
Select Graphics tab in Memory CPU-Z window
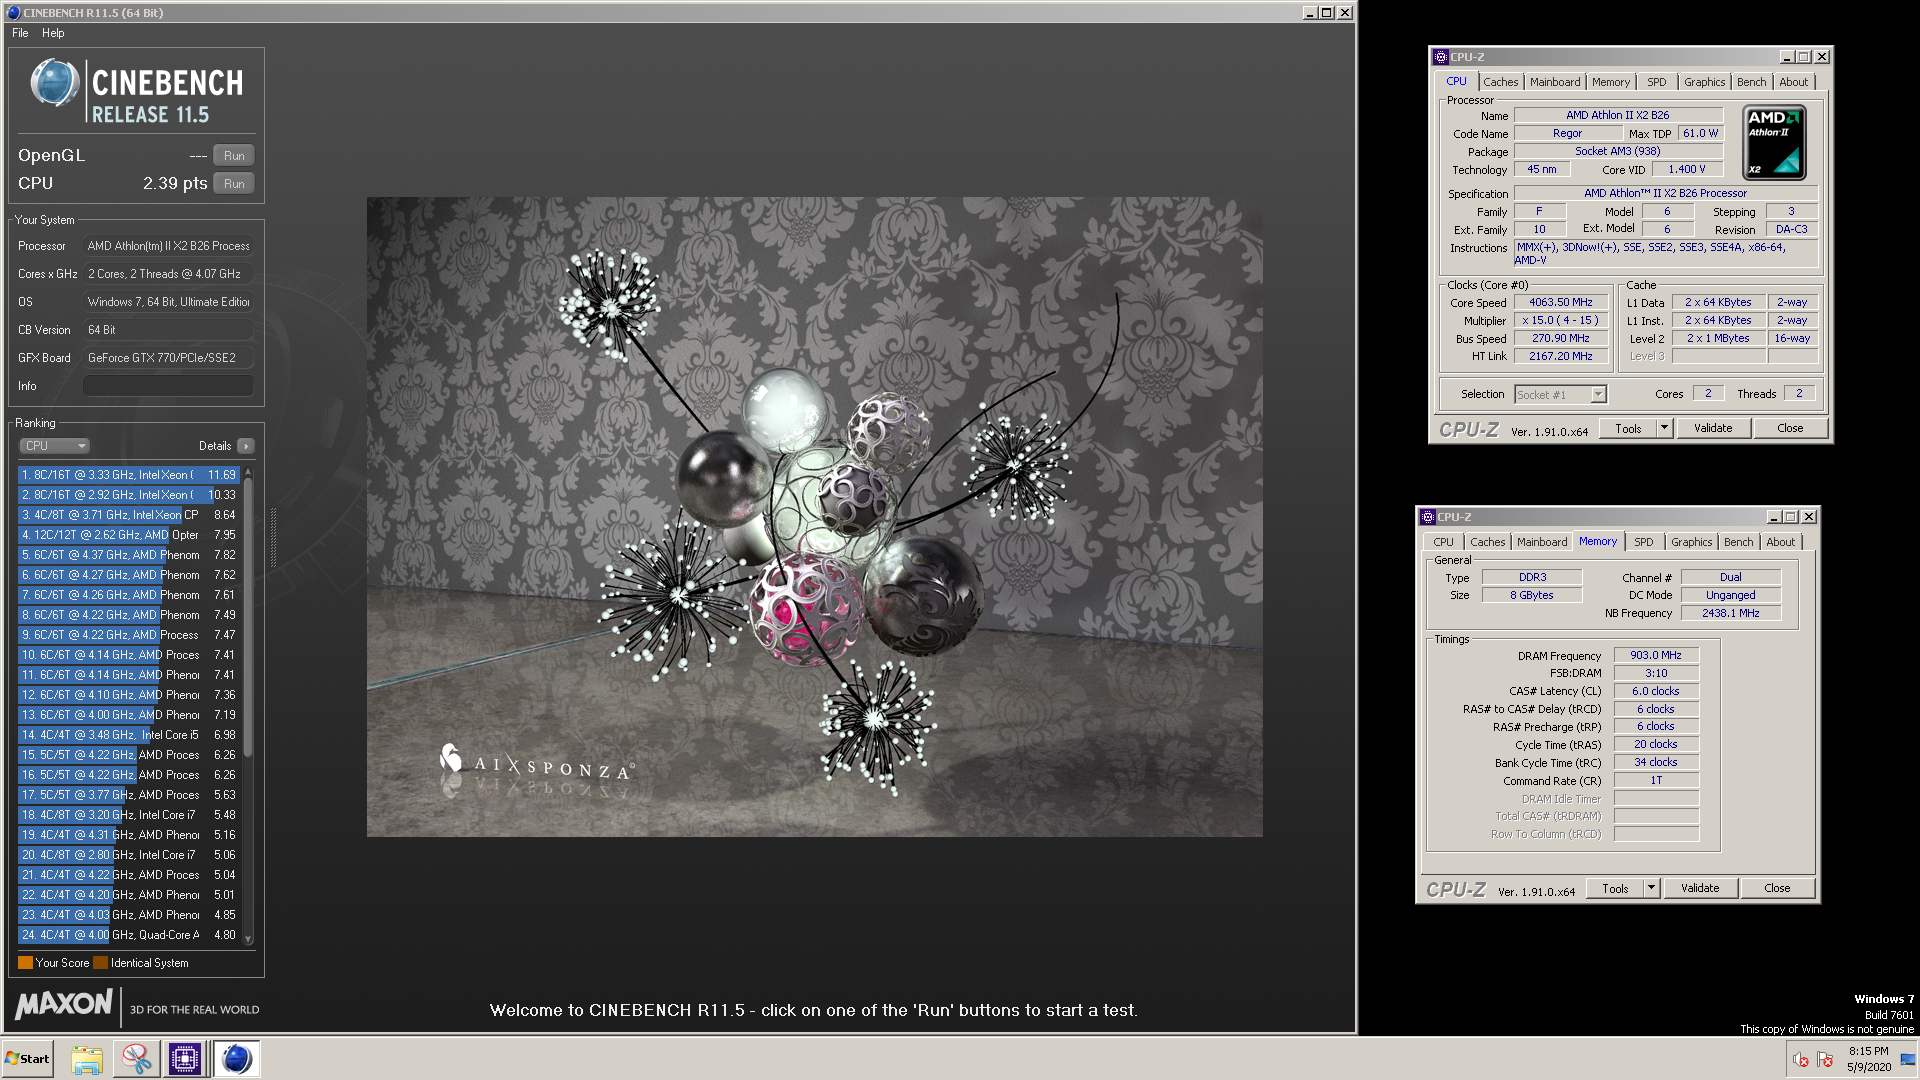(1691, 542)
